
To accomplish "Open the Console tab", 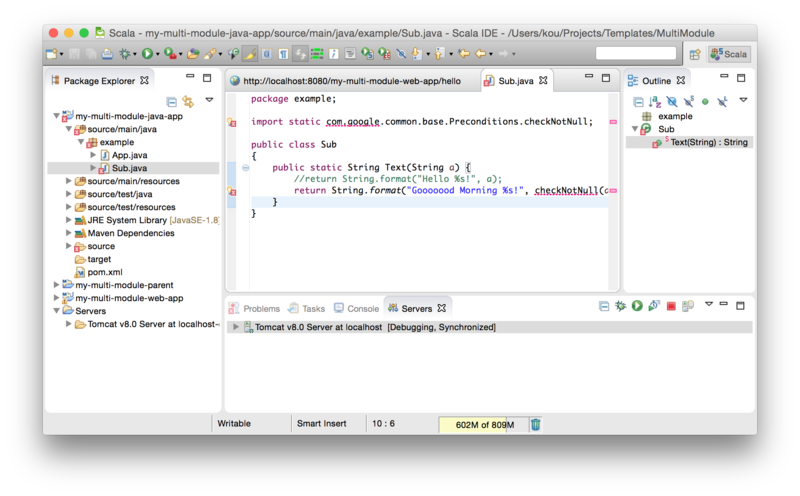I will 356,308.
